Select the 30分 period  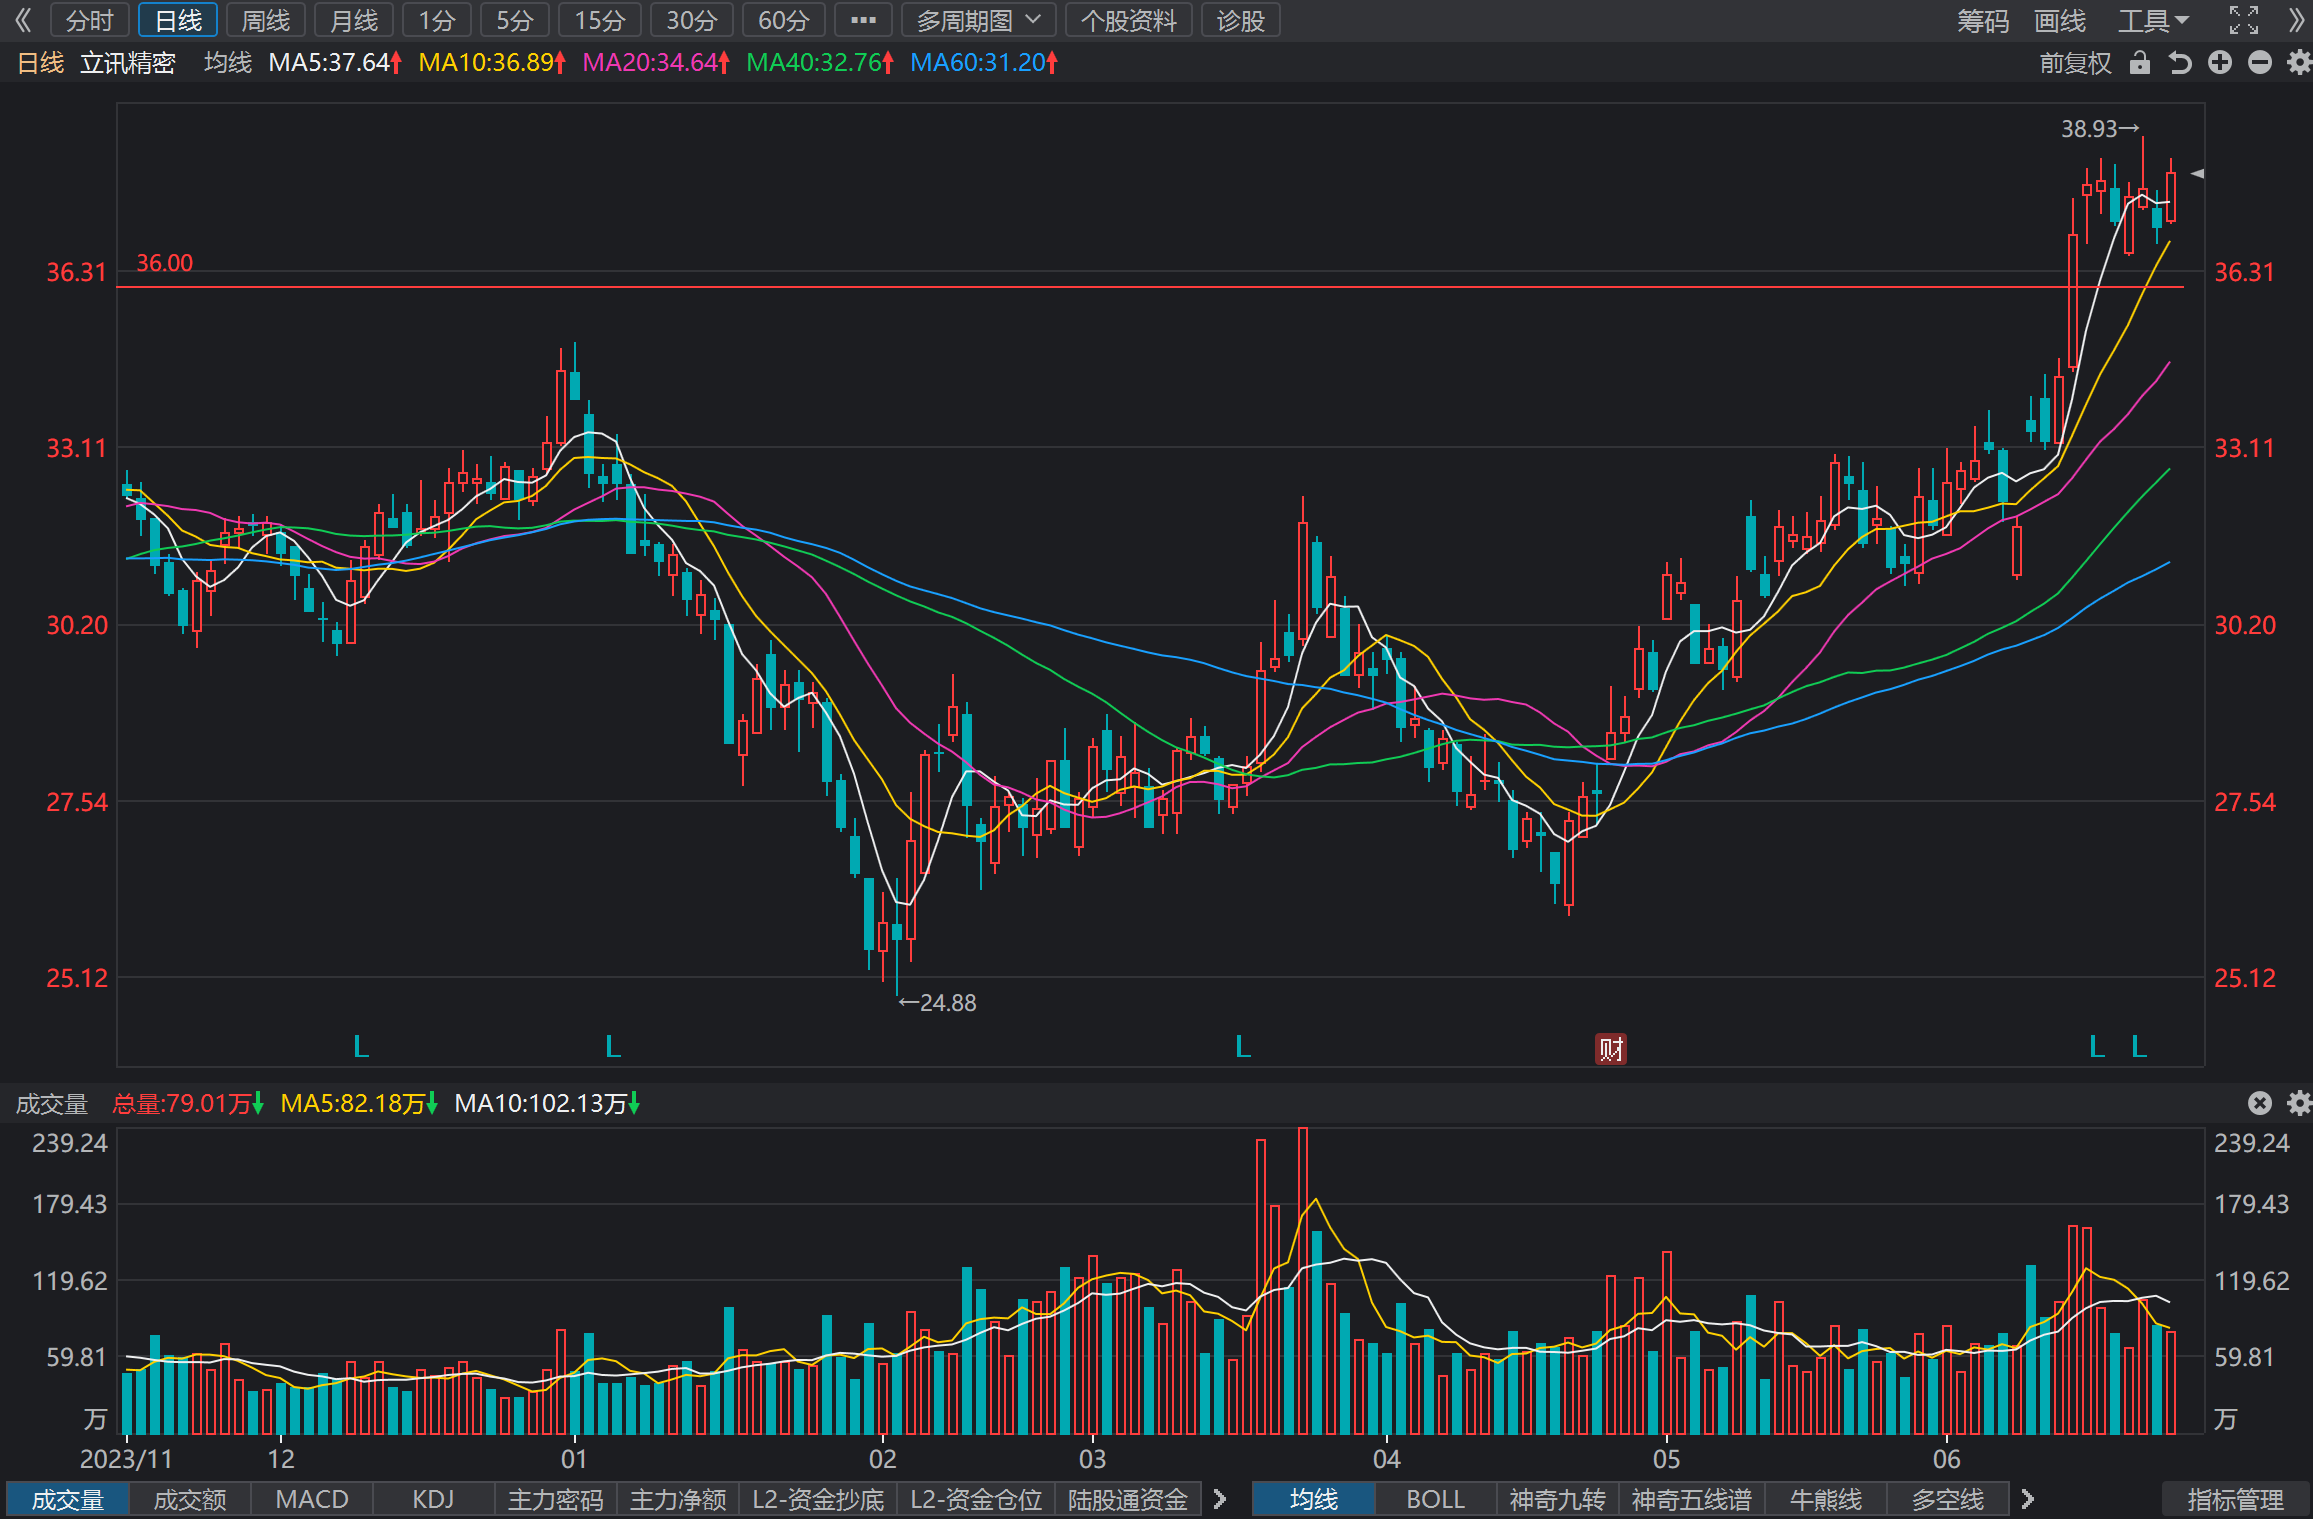tap(692, 20)
